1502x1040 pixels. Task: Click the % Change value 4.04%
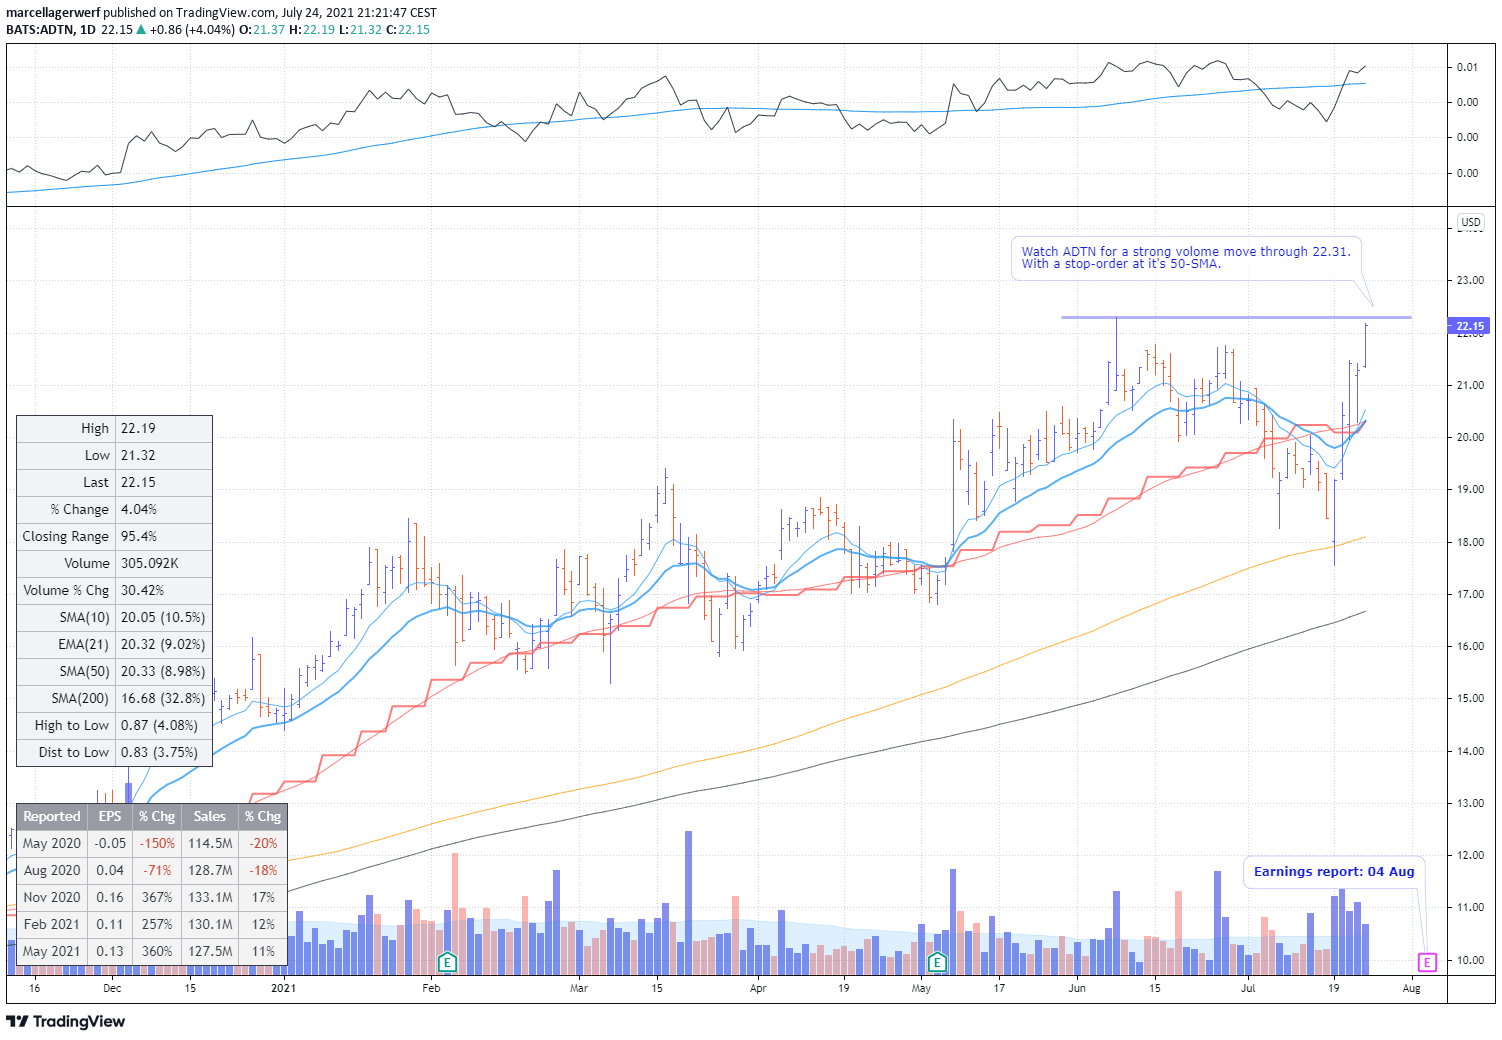[139, 510]
